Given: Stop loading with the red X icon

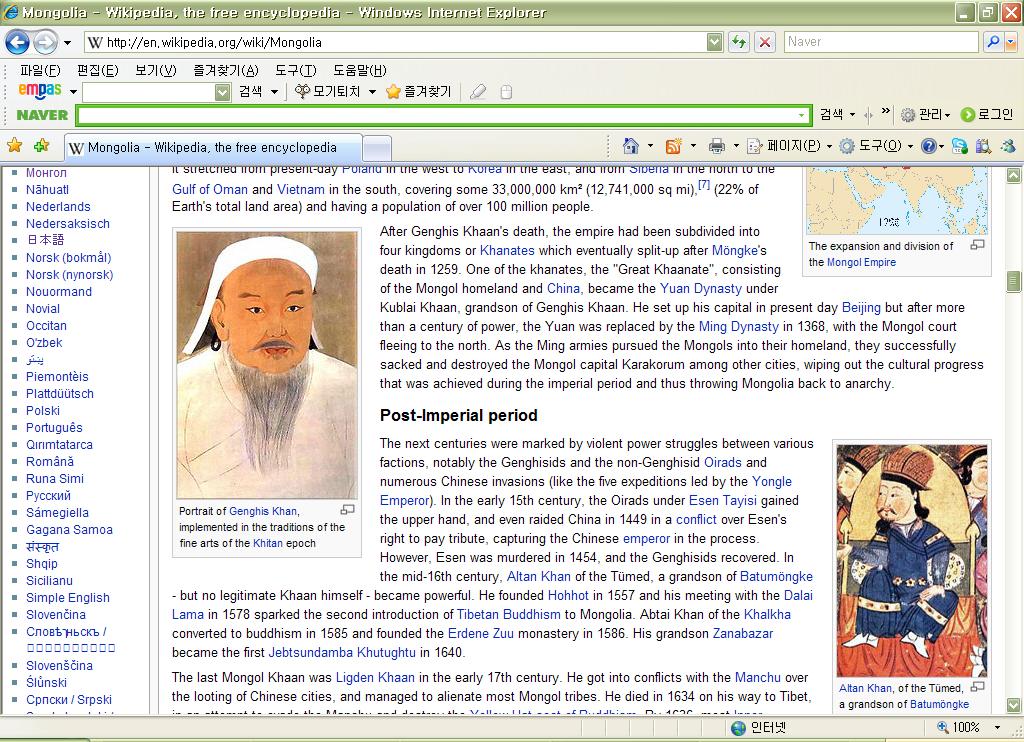Looking at the screenshot, I should tap(765, 42).
